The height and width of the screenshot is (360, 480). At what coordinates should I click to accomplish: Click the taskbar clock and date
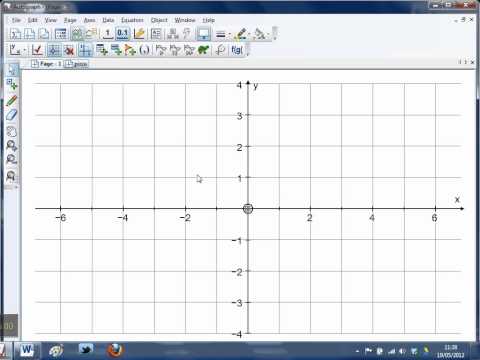450,351
